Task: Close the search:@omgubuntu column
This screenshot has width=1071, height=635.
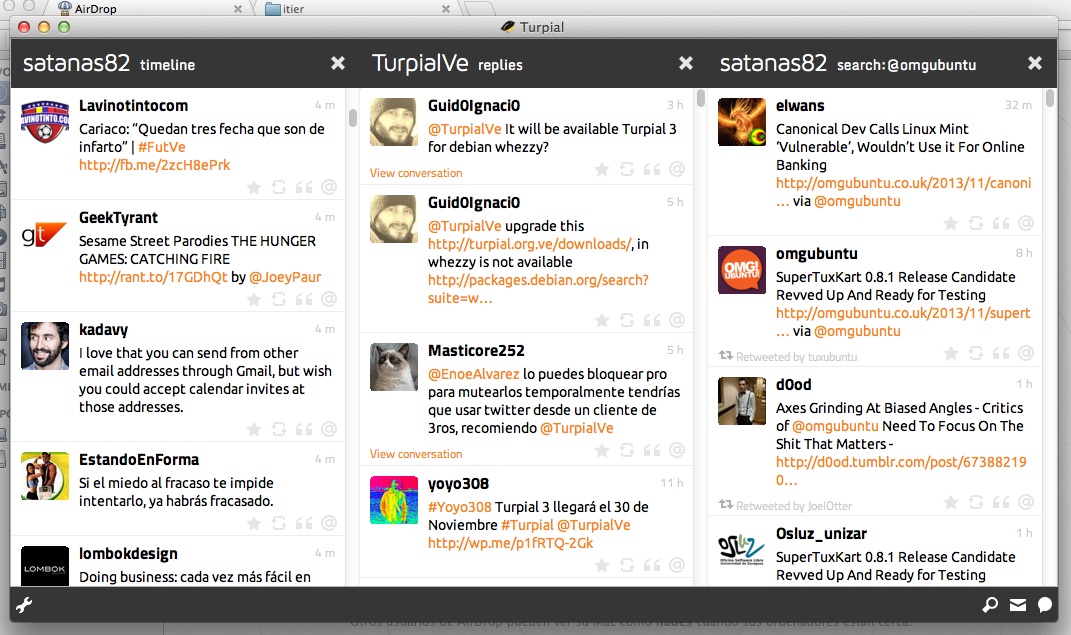Action: click(x=1035, y=63)
